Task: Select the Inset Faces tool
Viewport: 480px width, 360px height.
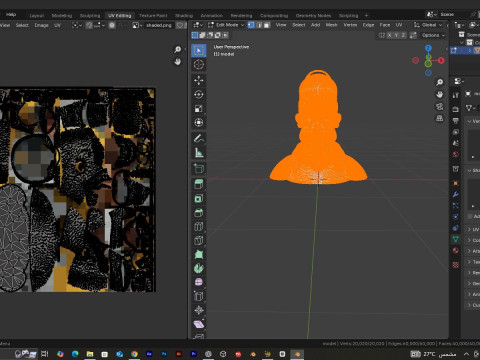Action: pos(199,198)
